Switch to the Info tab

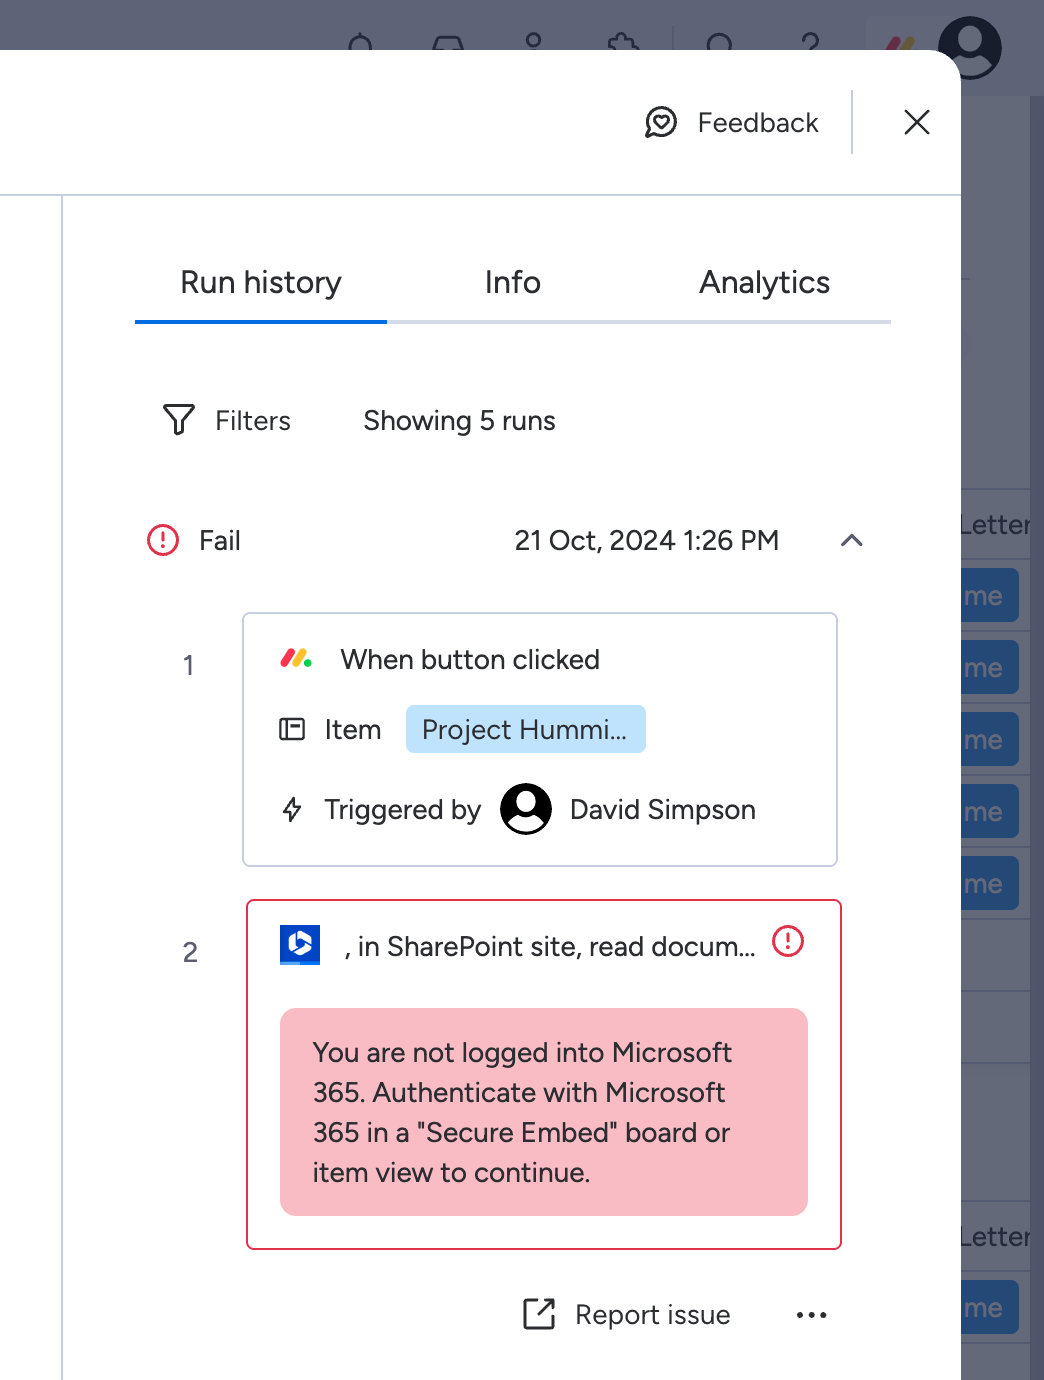point(512,283)
